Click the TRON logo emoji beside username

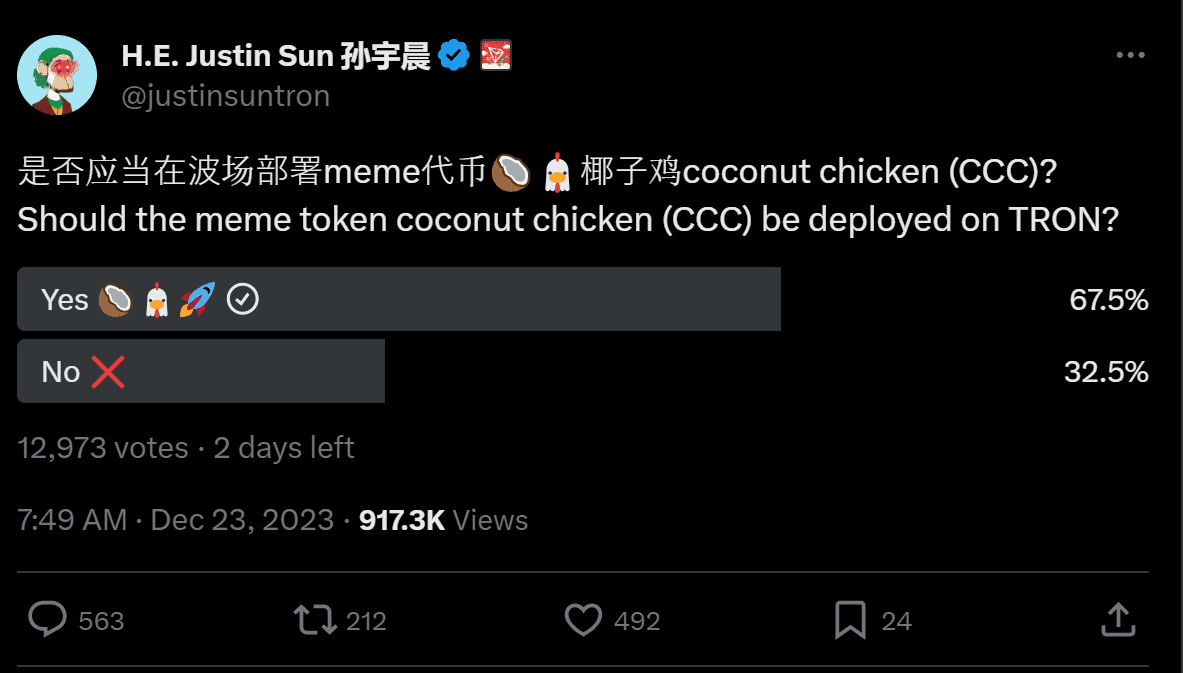[494, 55]
